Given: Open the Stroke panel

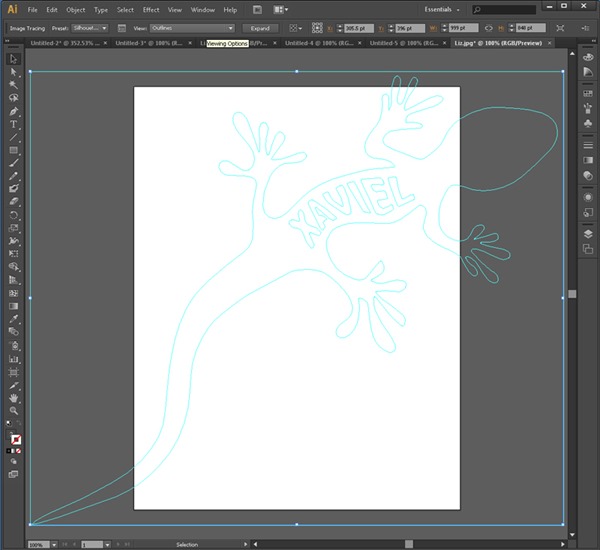Looking at the screenshot, I should click(x=588, y=145).
